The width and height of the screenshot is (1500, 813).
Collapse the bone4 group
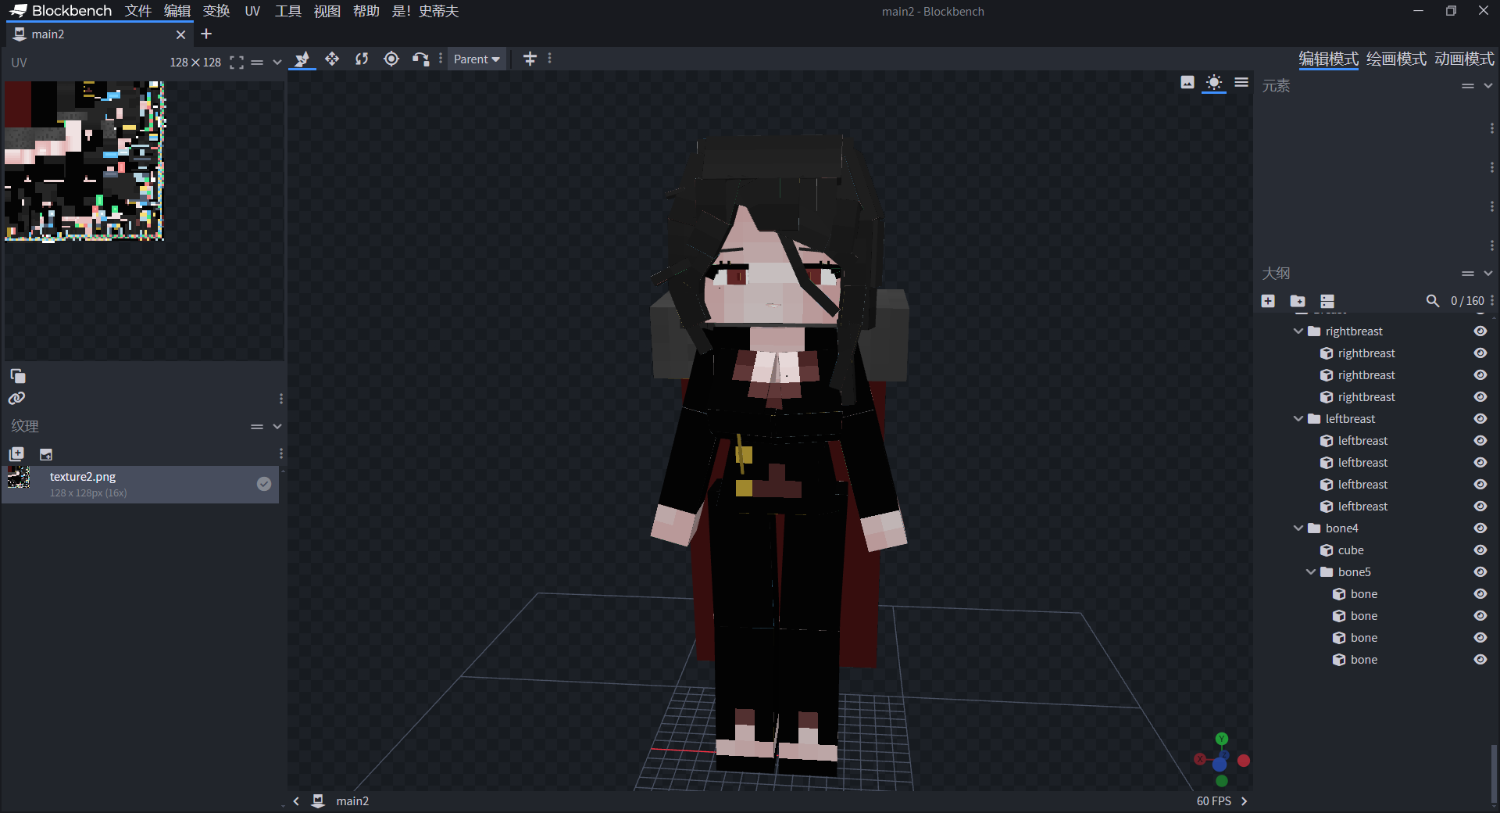(x=1298, y=528)
